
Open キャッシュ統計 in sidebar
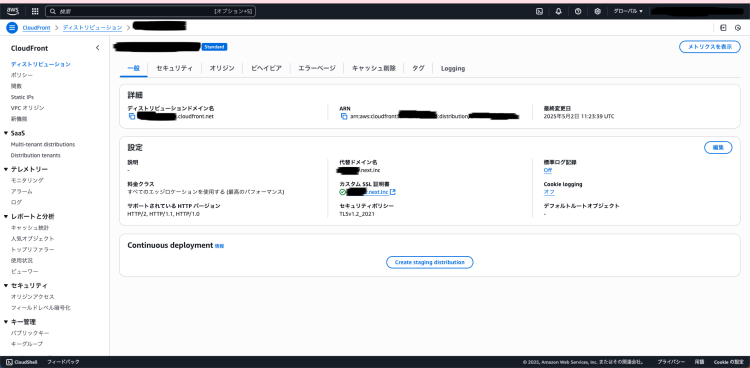pos(30,228)
